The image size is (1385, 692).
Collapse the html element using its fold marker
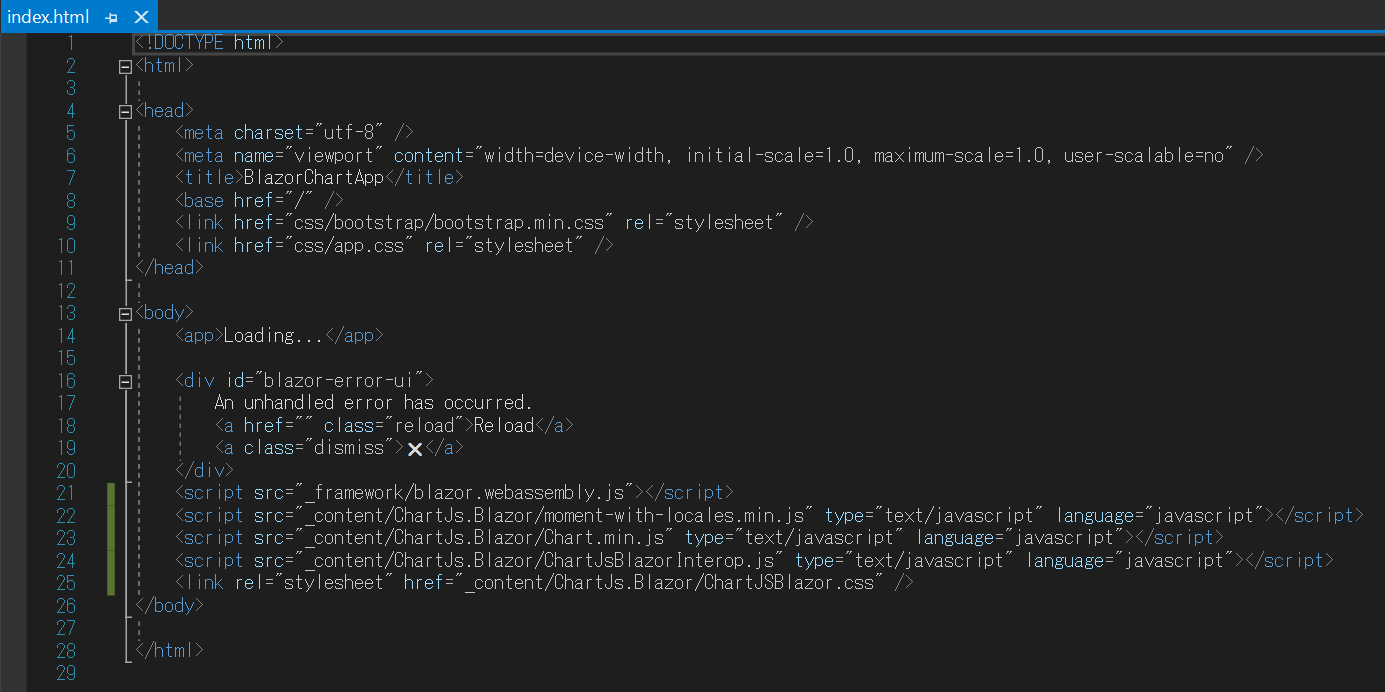(124, 66)
